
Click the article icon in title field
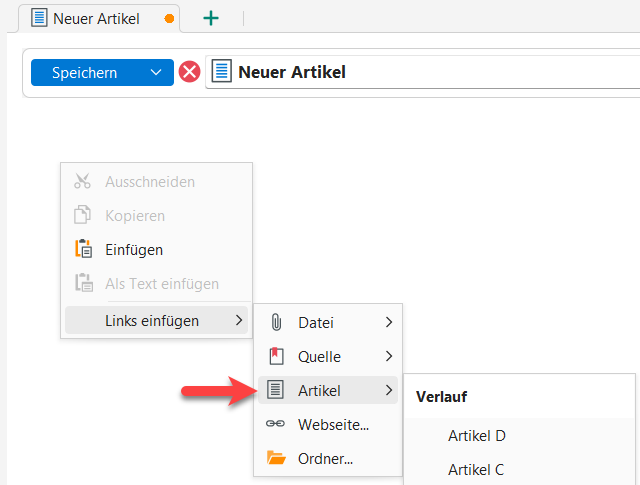click(x=221, y=72)
